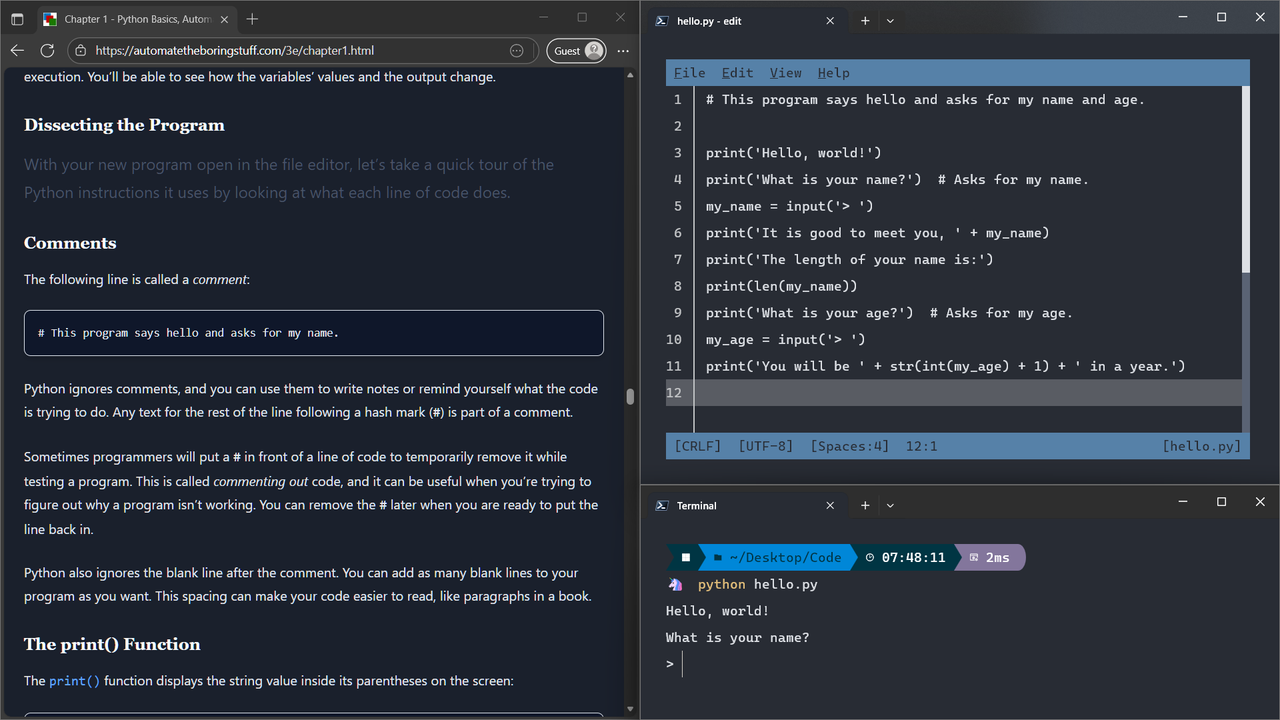Image resolution: width=1280 pixels, height=720 pixels.
Task: Click the hourglass icon beside 2ms
Action: tap(975, 557)
